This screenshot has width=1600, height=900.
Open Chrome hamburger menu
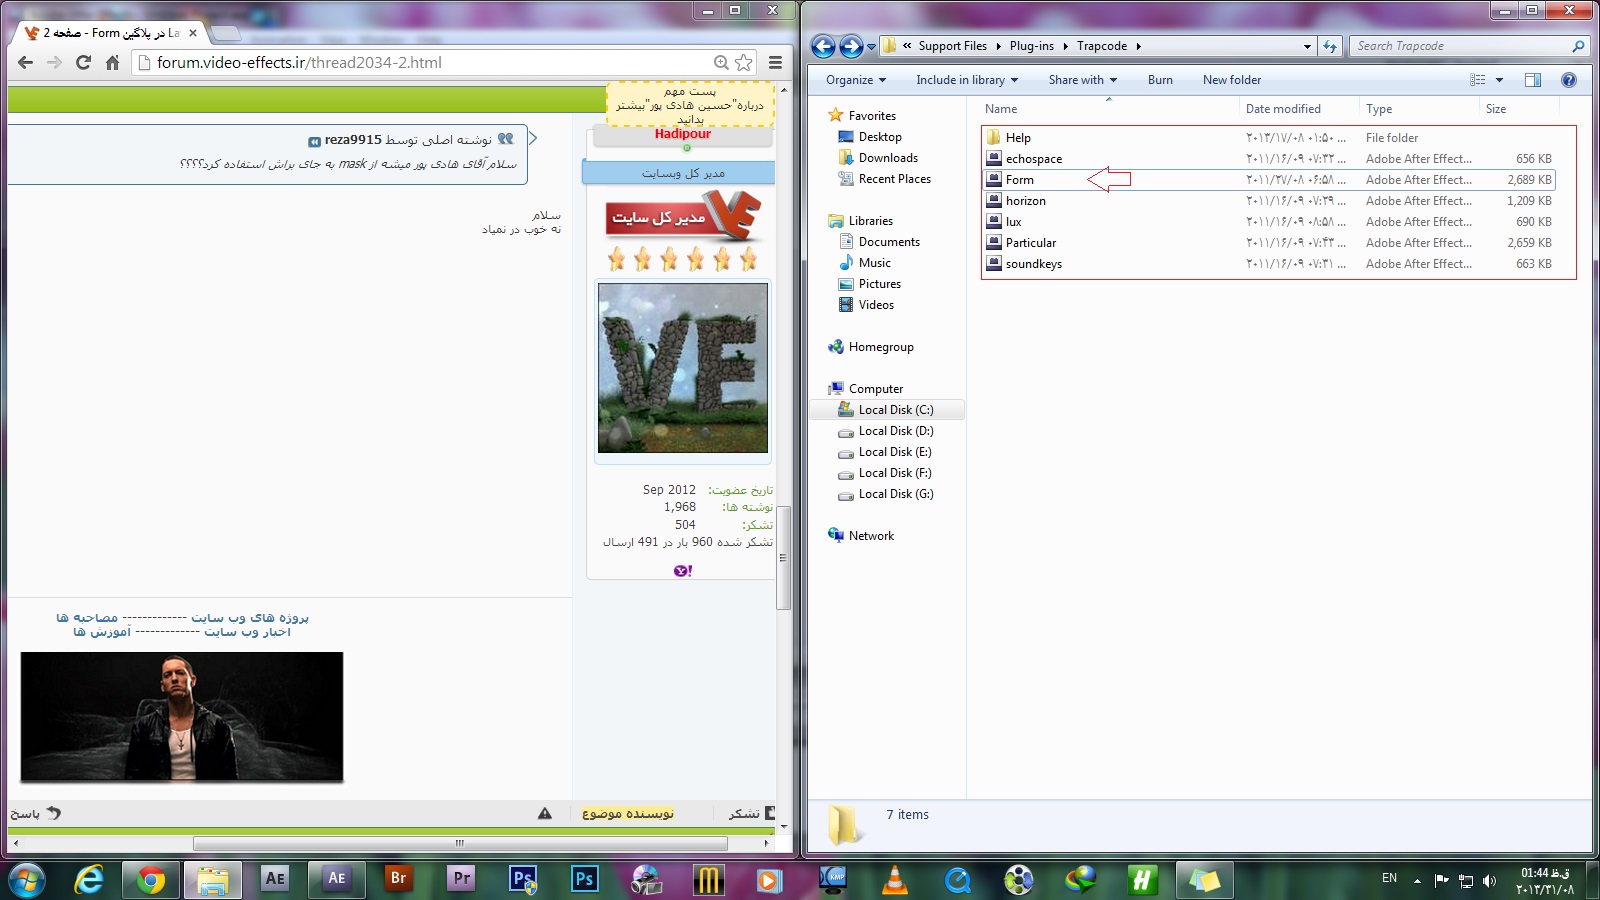[x=775, y=62]
